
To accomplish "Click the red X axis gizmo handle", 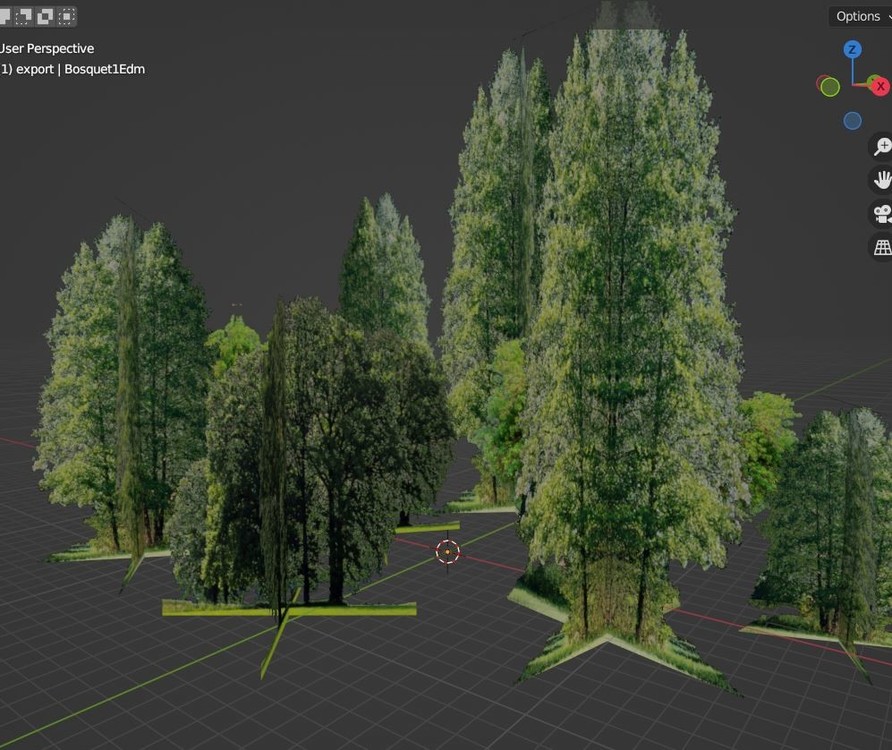I will [x=880, y=86].
